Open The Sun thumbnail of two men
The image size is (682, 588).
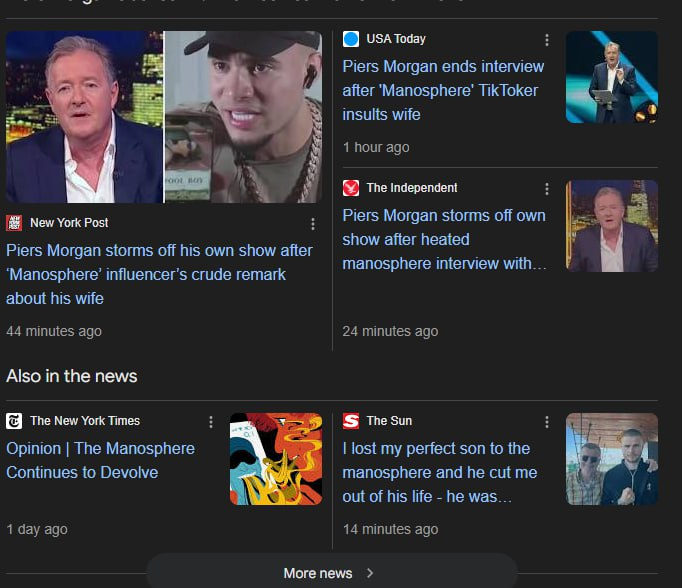tap(612, 459)
